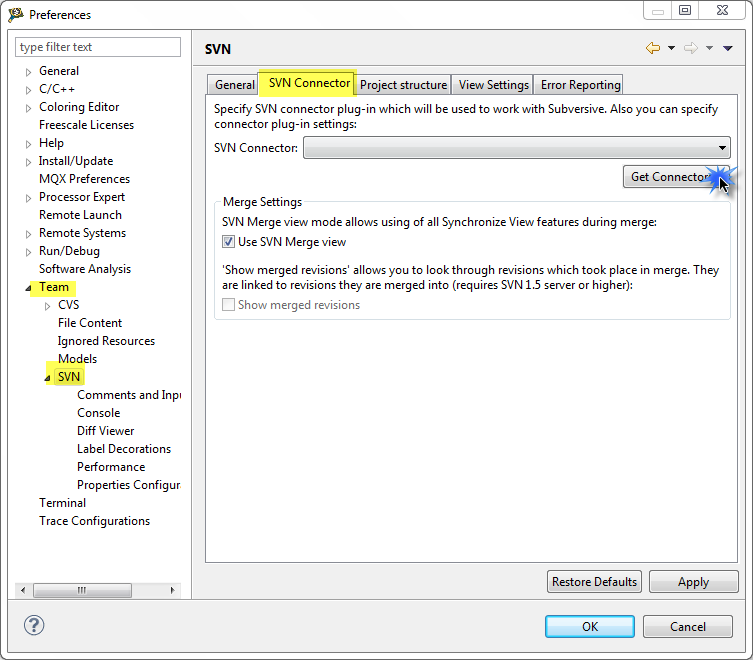Toggle Use SVN Merge view checkbox
Viewport: 753px width, 660px height.
click(x=229, y=242)
